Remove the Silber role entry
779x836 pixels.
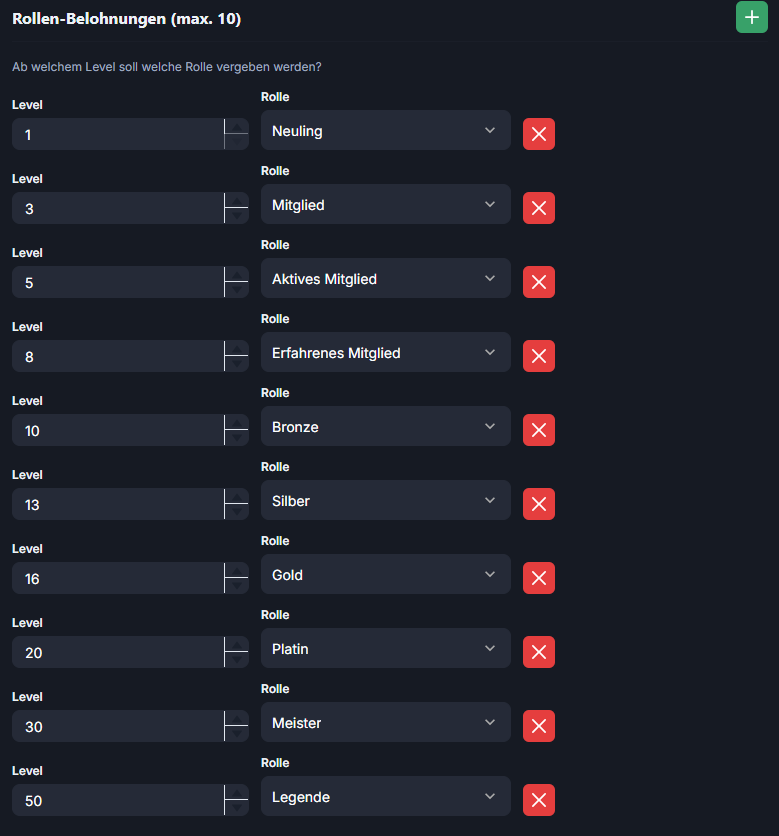tap(539, 504)
